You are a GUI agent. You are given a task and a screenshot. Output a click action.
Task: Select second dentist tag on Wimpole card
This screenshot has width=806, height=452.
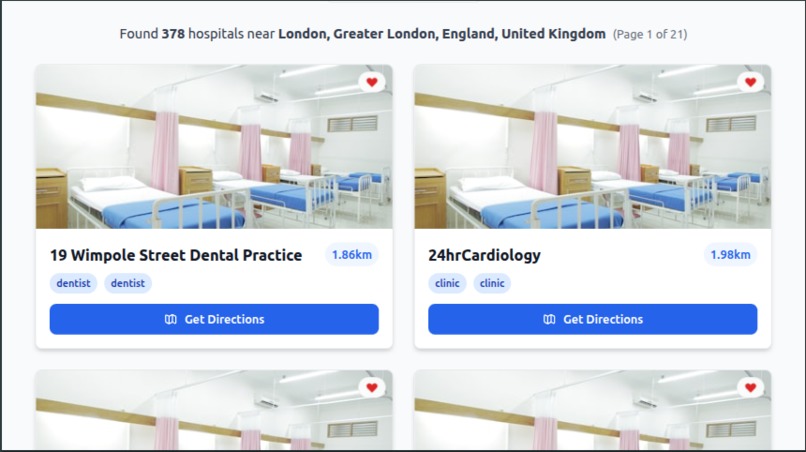coord(127,283)
